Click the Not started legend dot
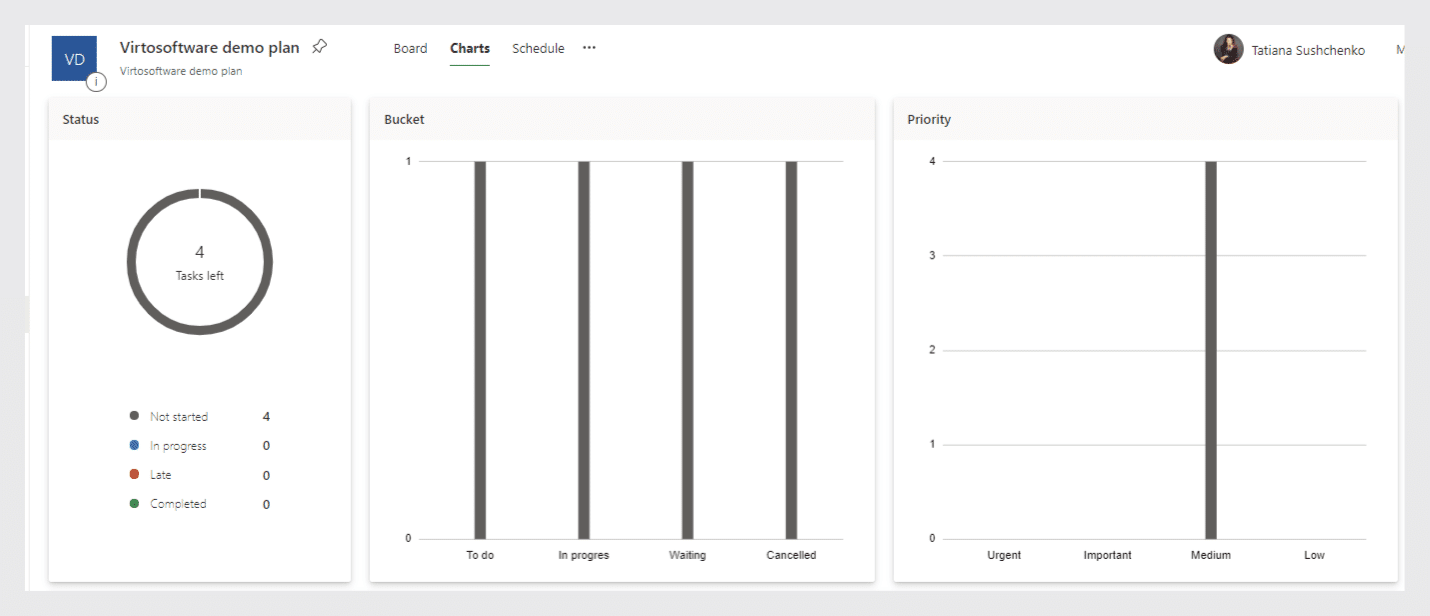 [x=134, y=416]
